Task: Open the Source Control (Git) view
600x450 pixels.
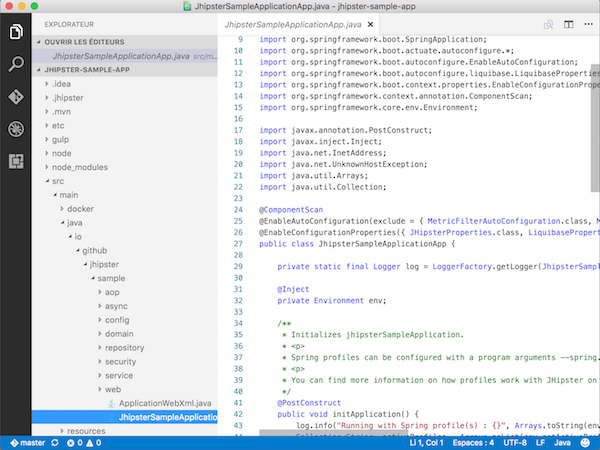Action: (15, 97)
